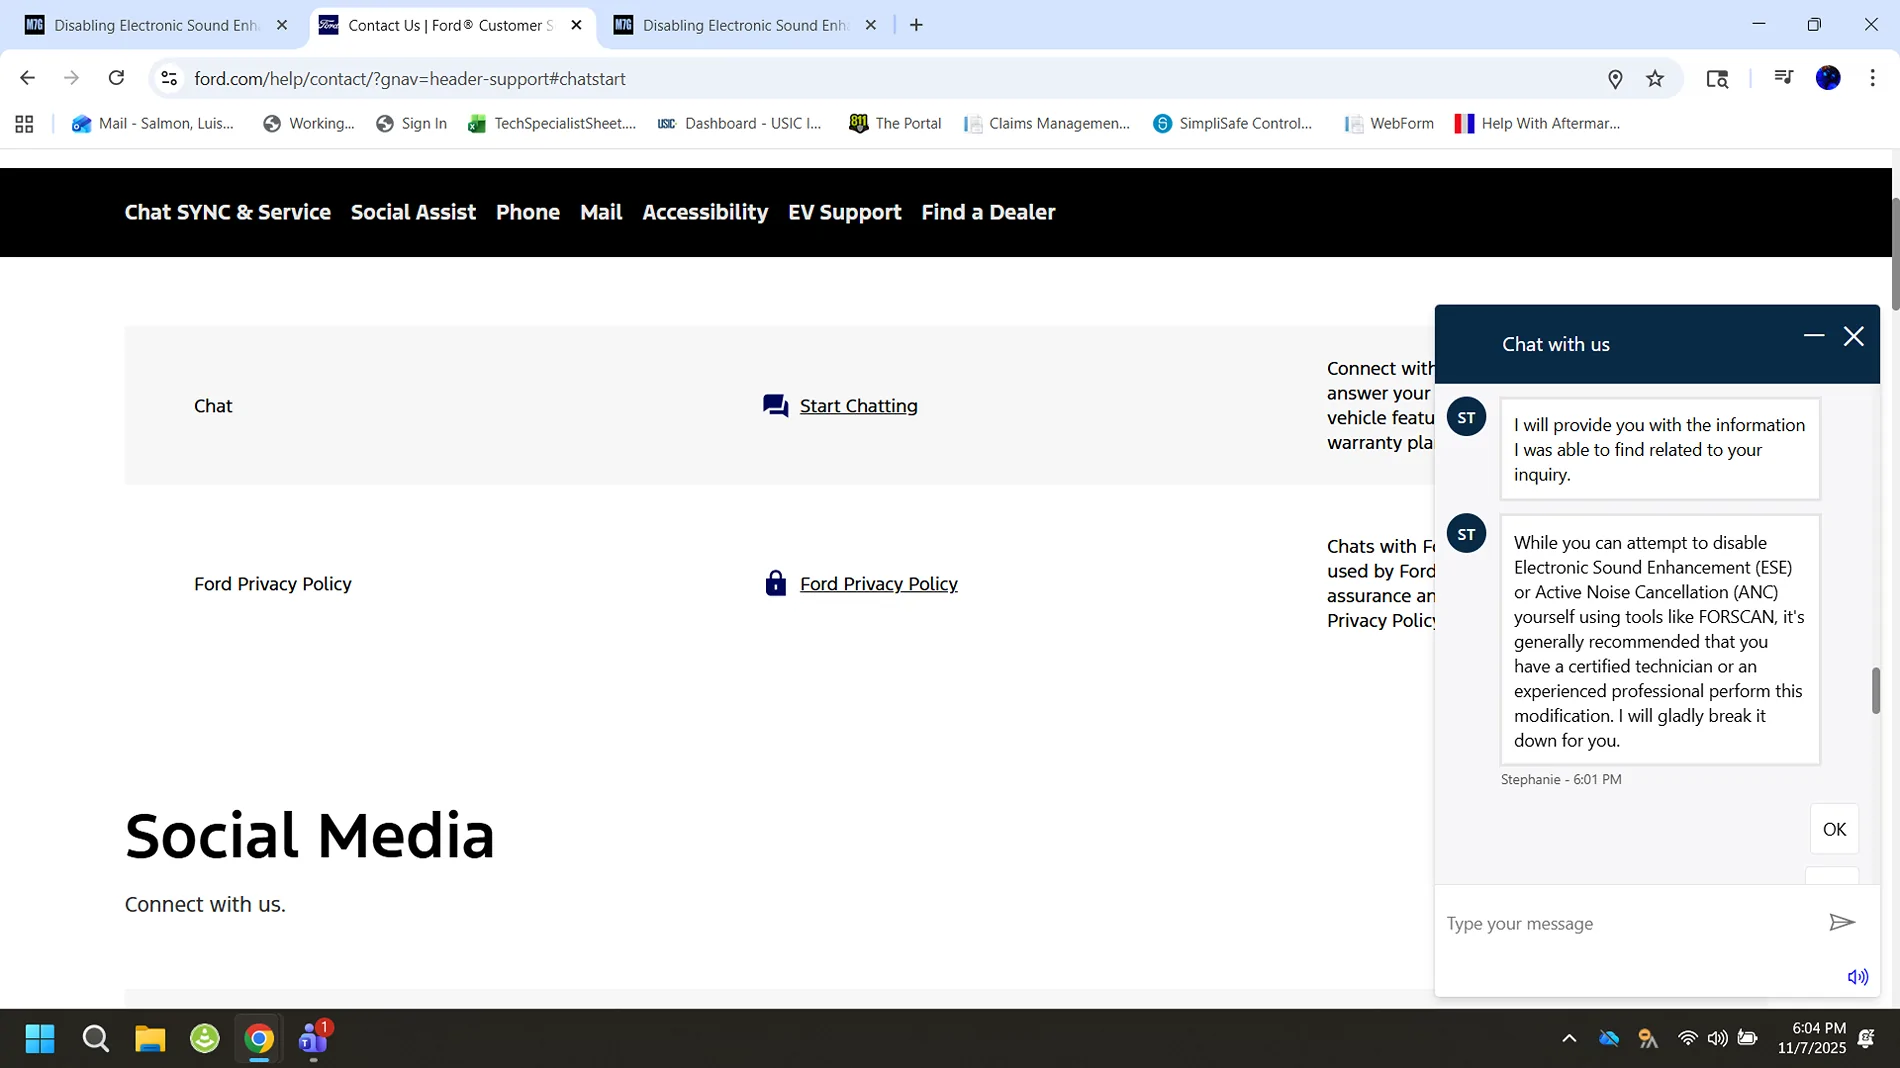This screenshot has height=1068, width=1900.
Task: Open Google Chrome from taskbar
Action: [259, 1039]
